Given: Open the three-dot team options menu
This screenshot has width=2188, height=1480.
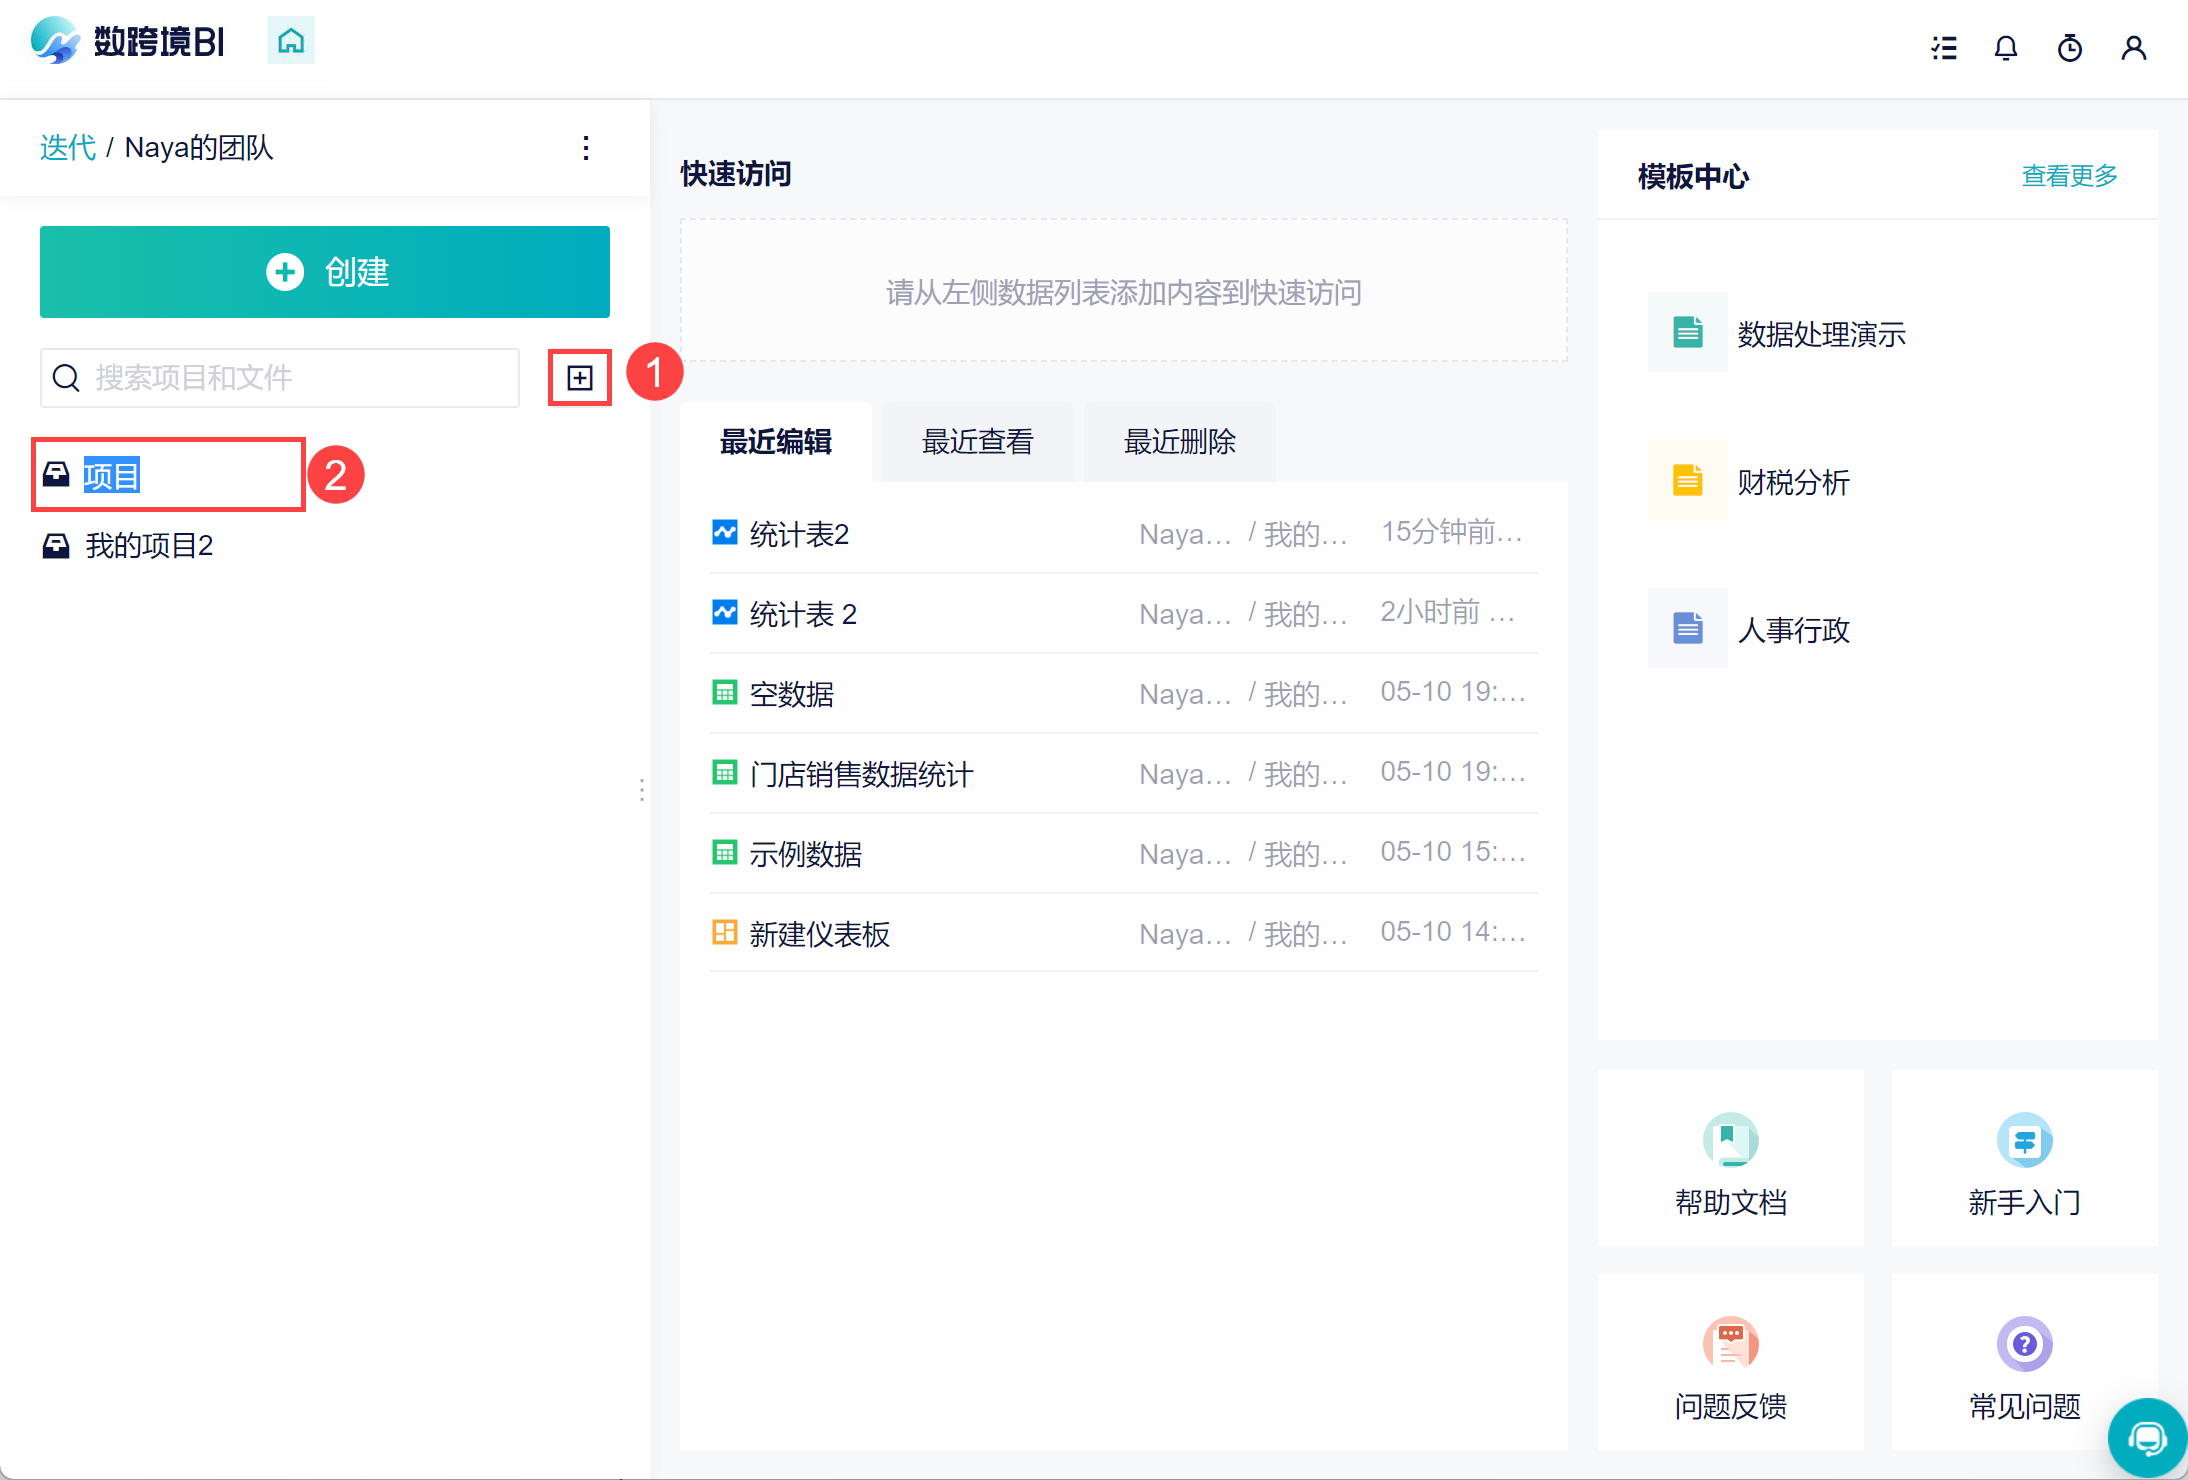Looking at the screenshot, I should click(x=586, y=148).
